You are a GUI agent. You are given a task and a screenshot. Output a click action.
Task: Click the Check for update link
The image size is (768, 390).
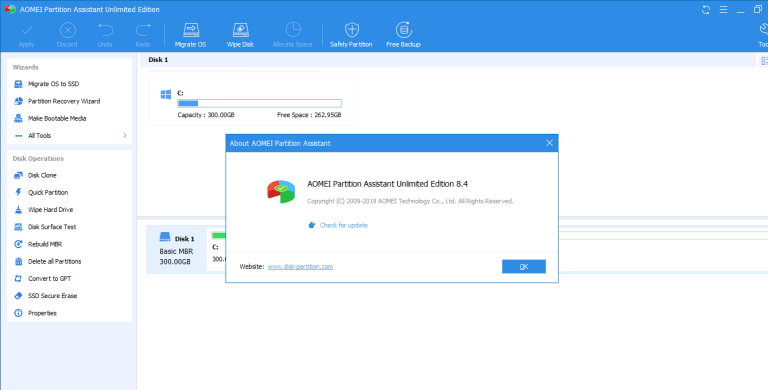point(343,225)
